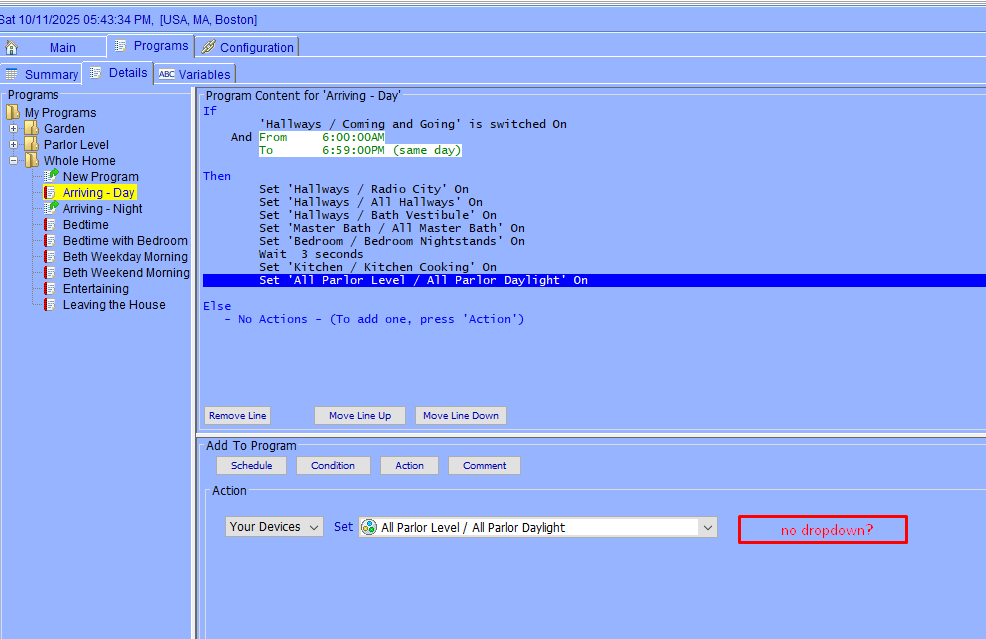Screen dimensions: 986x639
Task: Click the Bedtime program icon
Action: 50,225
